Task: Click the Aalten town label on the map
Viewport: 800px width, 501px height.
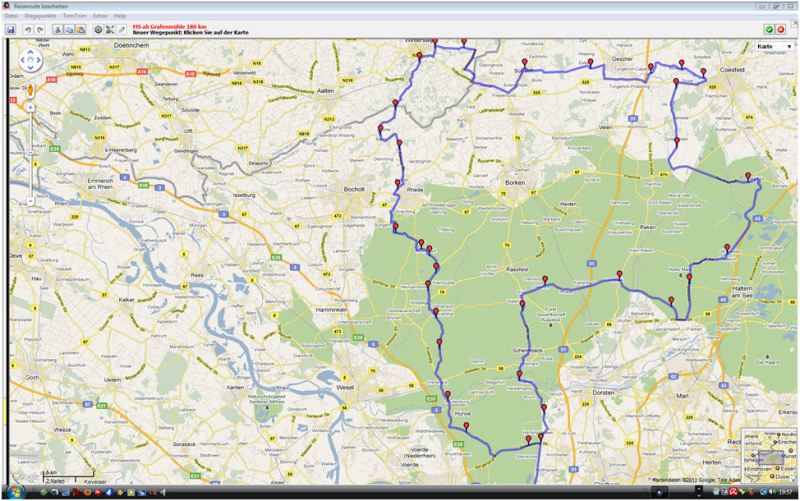Action: (325, 91)
